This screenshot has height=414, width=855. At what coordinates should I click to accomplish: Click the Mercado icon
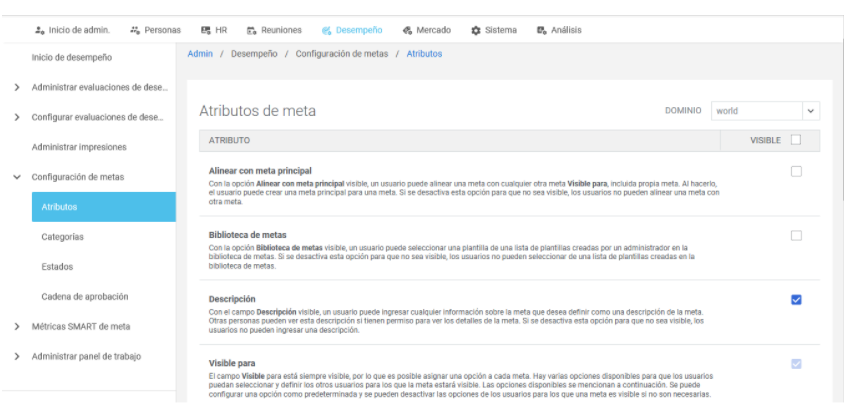[407, 31]
